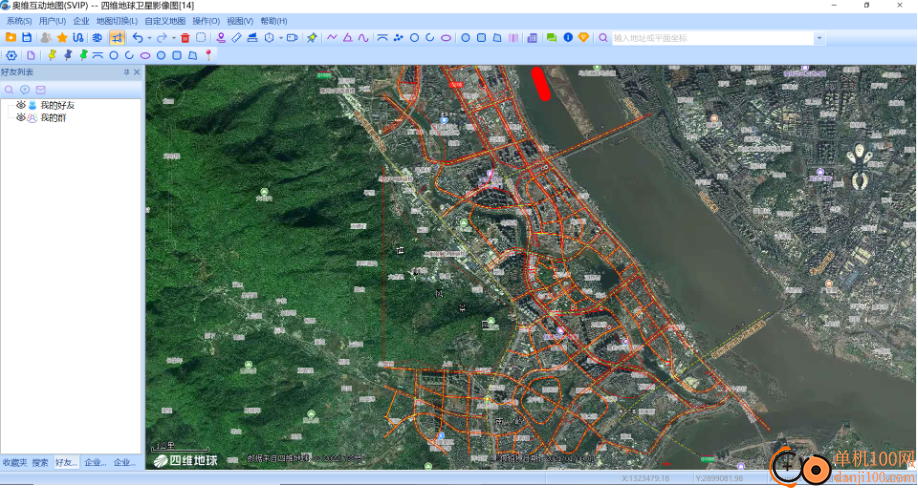Viewport: 918px width, 488px height.
Task: Click the search magnifier in friends panel
Action: pos(9,90)
